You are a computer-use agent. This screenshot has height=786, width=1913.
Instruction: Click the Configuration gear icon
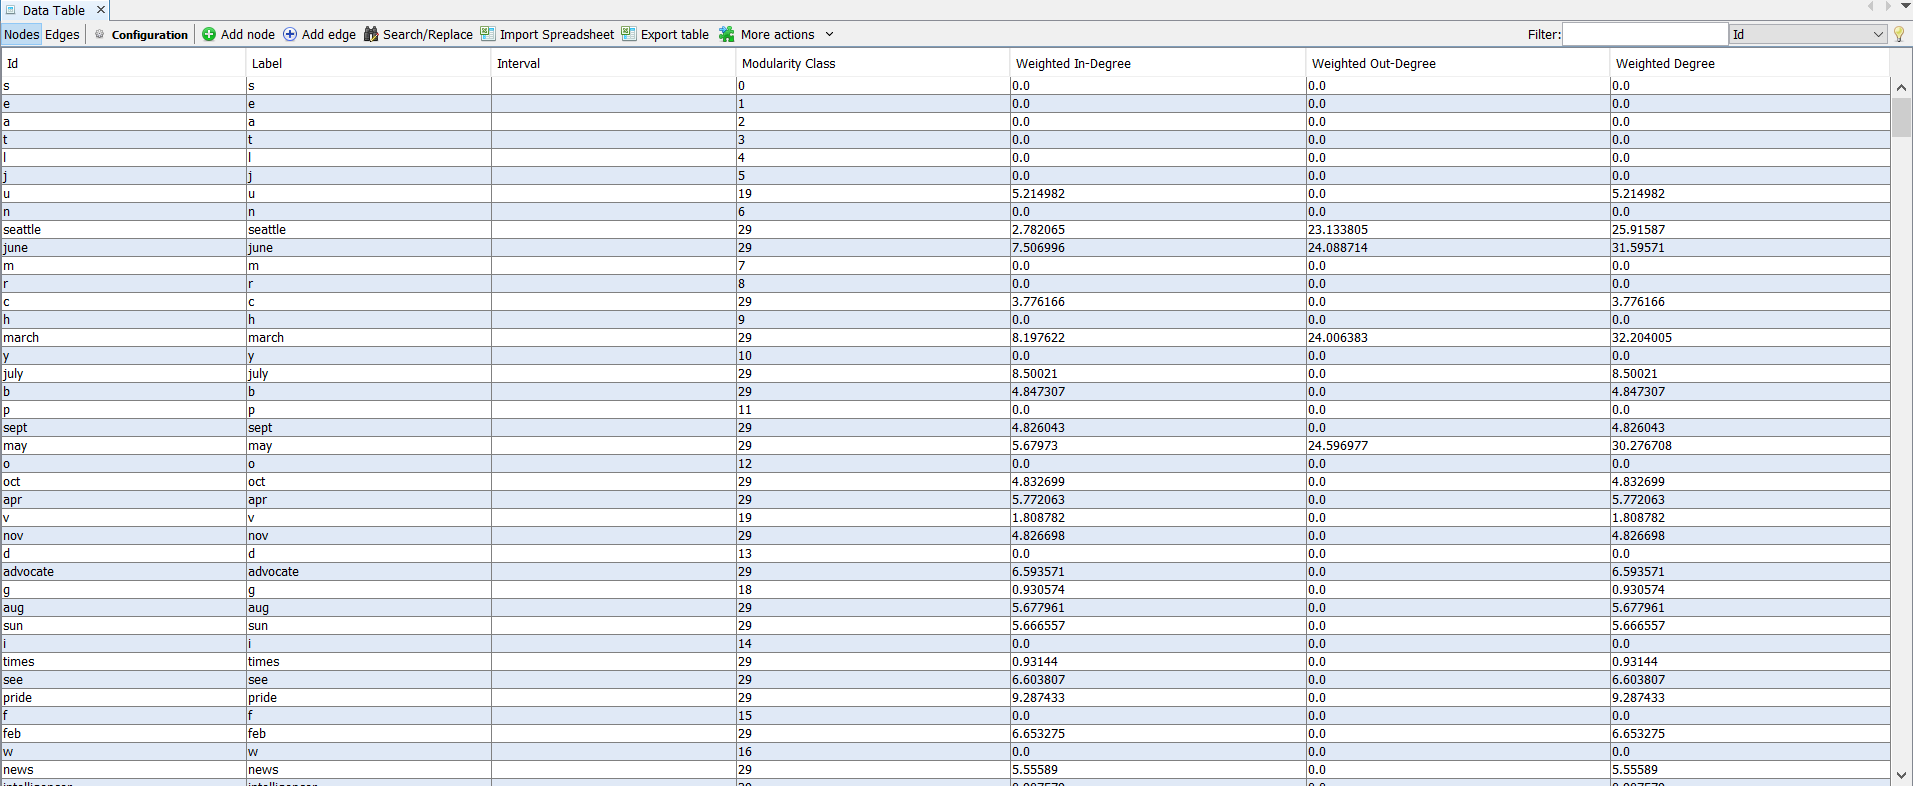[x=100, y=34]
